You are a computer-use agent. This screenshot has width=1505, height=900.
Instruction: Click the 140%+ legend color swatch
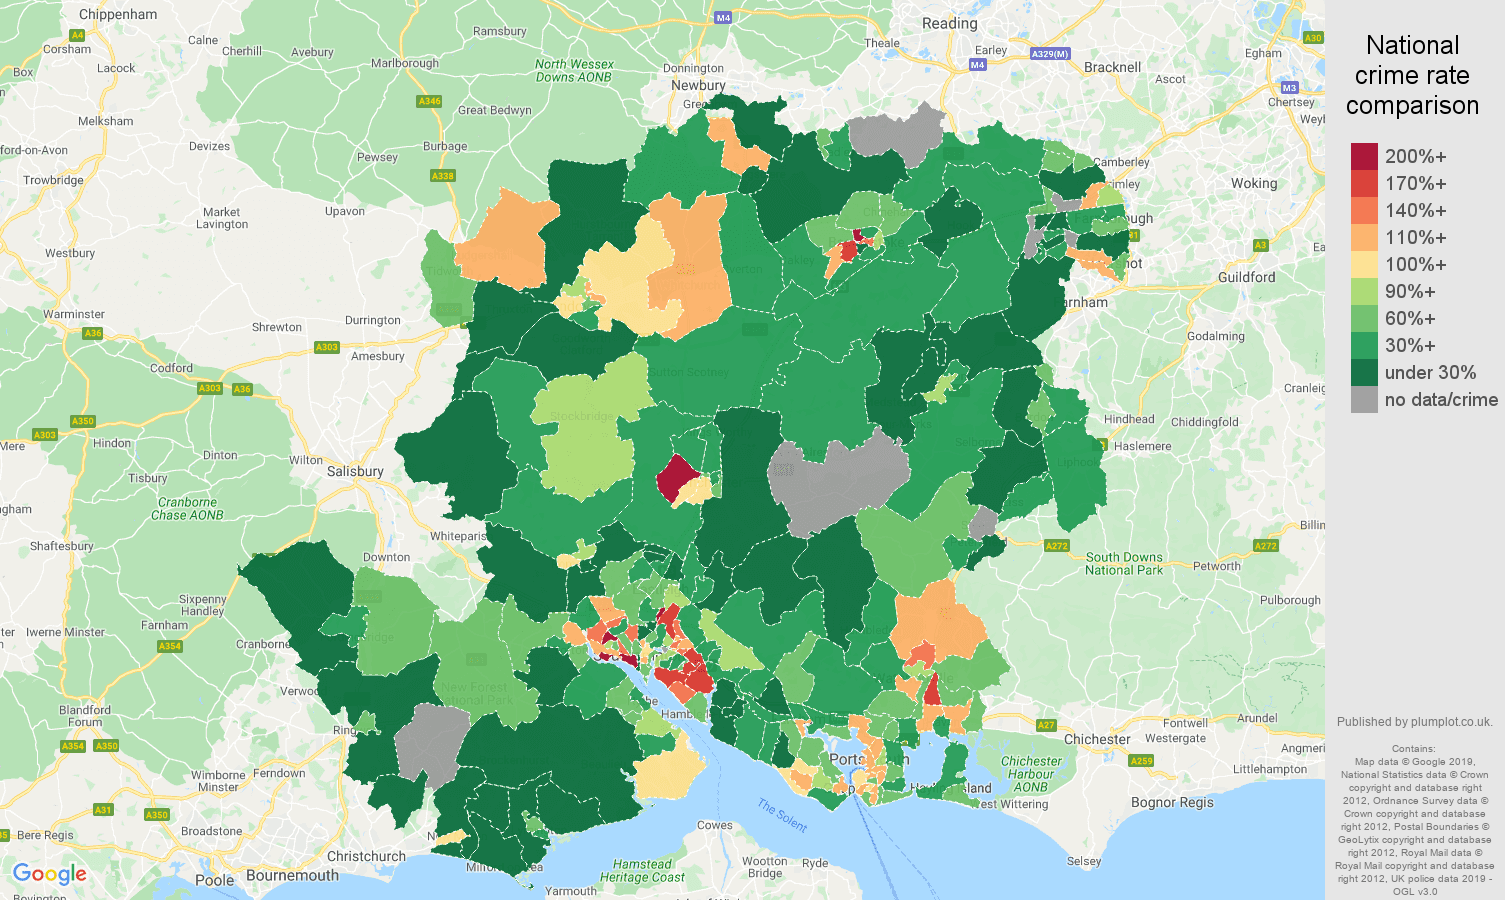pos(1364,211)
